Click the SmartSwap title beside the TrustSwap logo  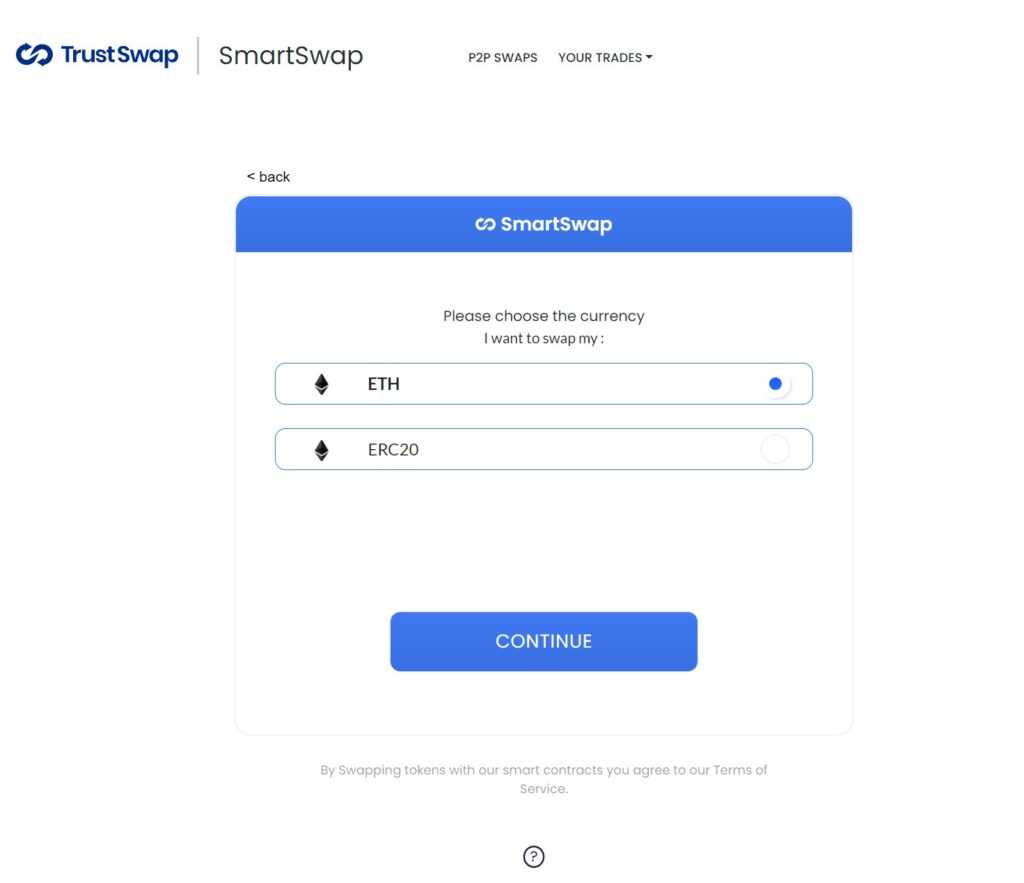click(290, 56)
